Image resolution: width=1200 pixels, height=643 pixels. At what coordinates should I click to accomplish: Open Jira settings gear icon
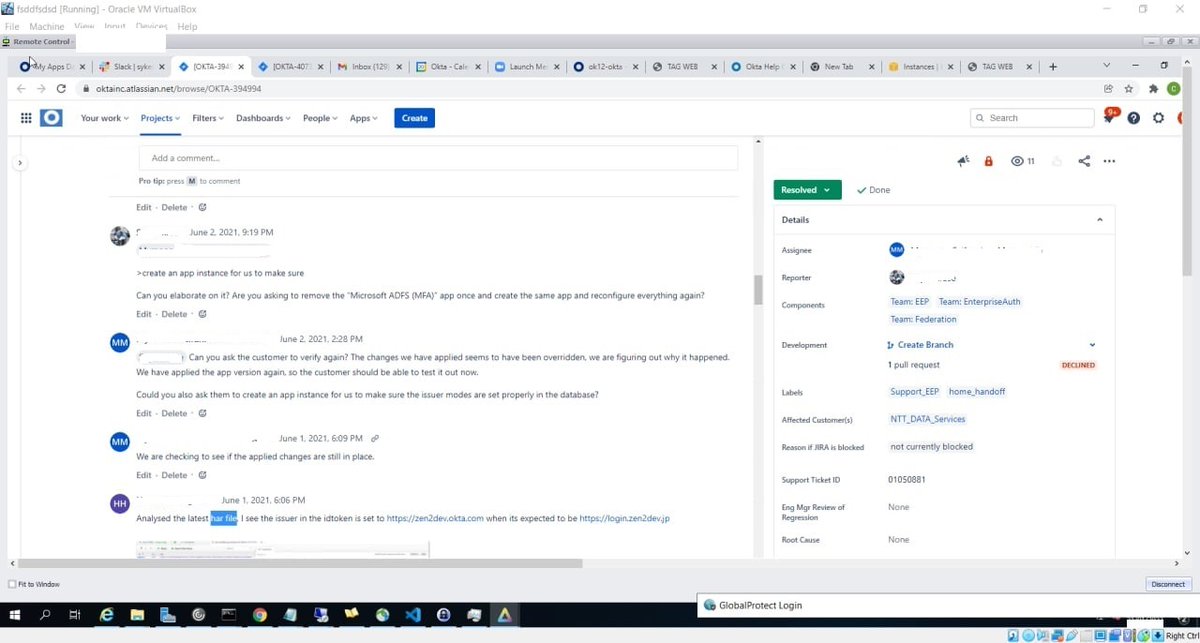click(x=1158, y=118)
